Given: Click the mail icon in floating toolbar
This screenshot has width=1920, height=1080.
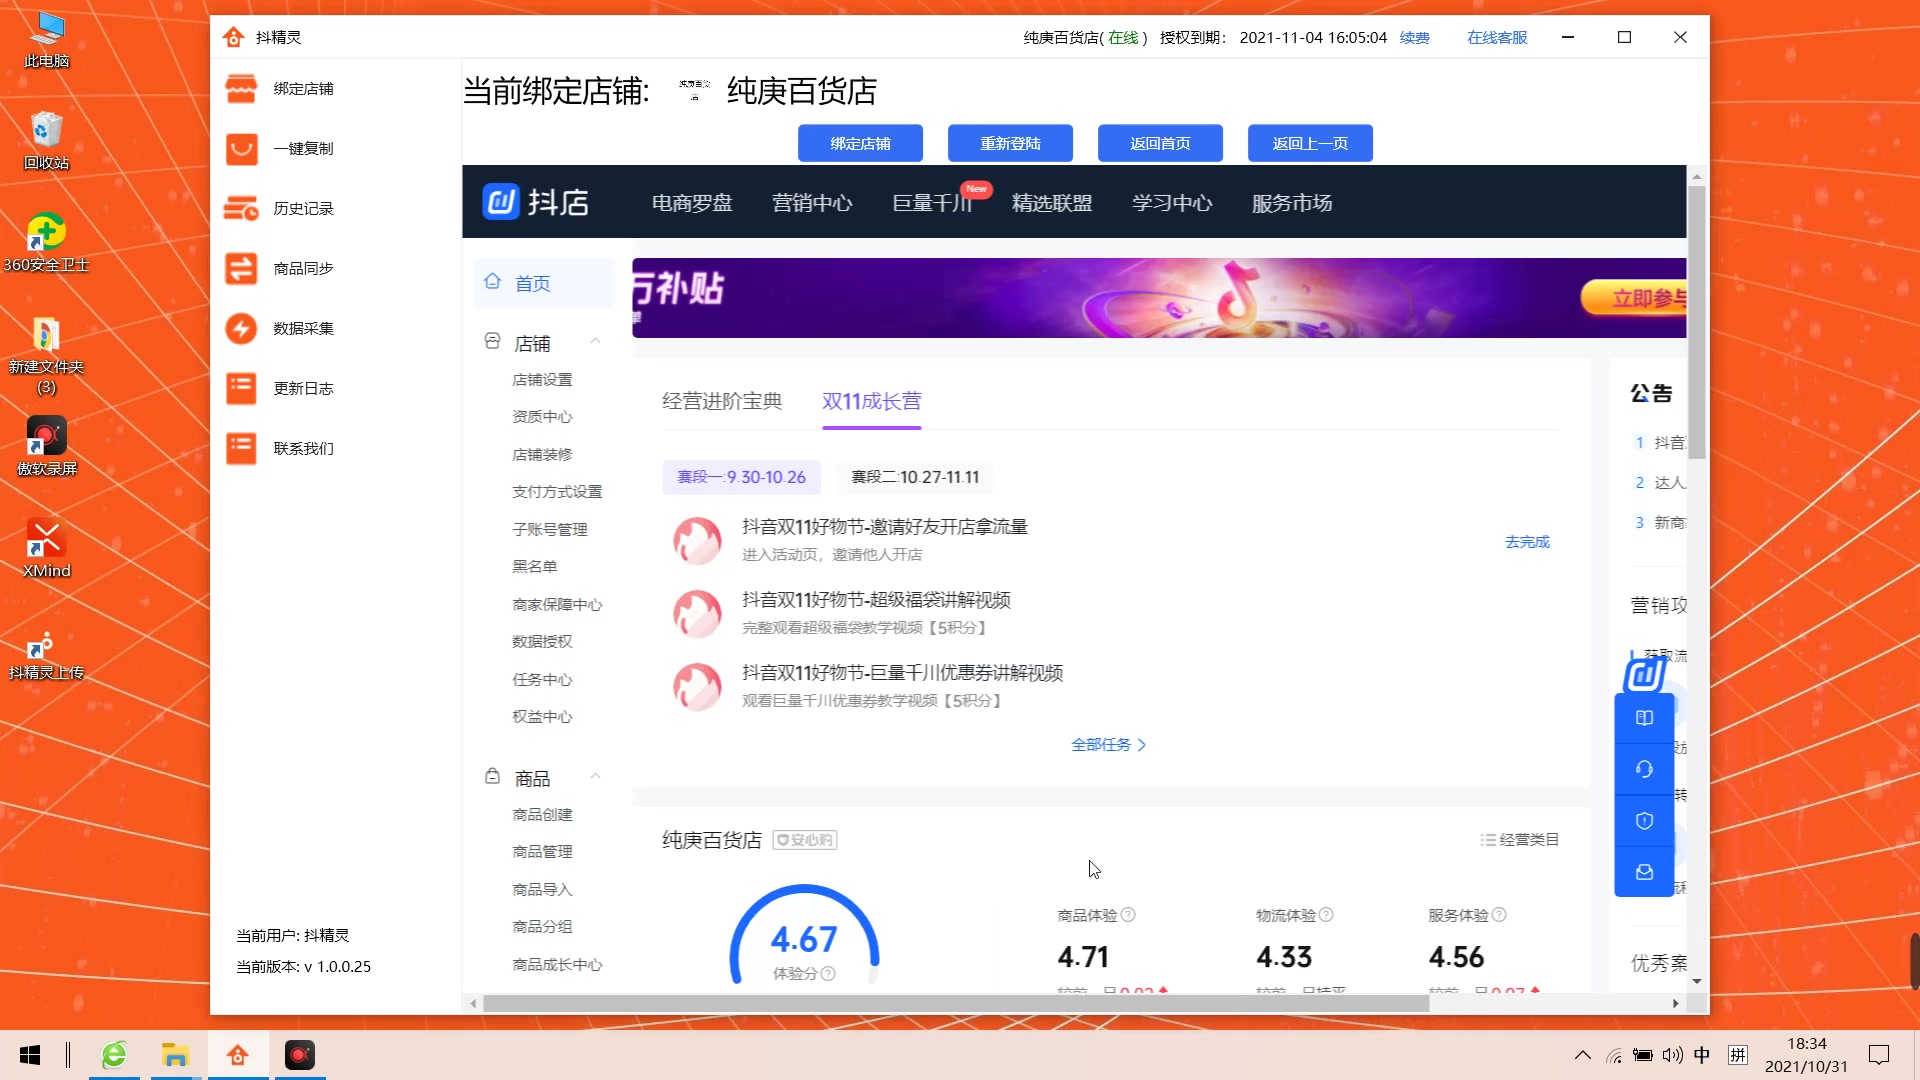Looking at the screenshot, I should [1644, 872].
